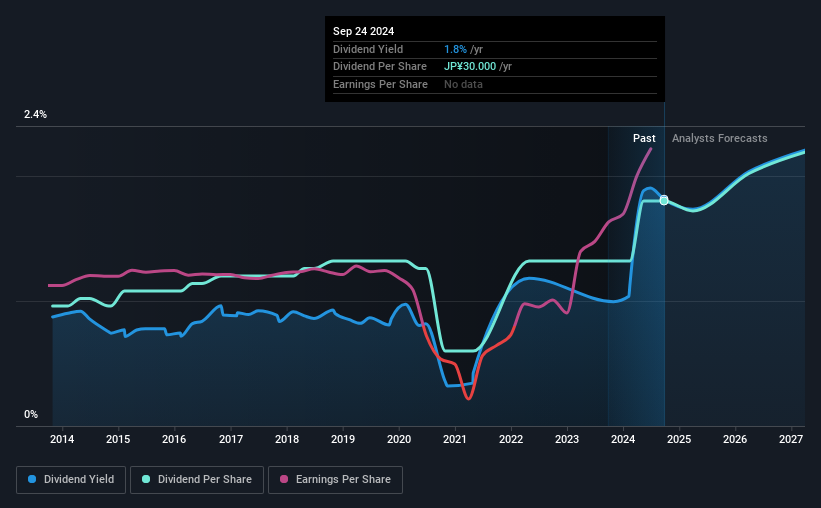Click the 2014 x-axis label
The height and width of the screenshot is (508, 821).
(x=62, y=439)
